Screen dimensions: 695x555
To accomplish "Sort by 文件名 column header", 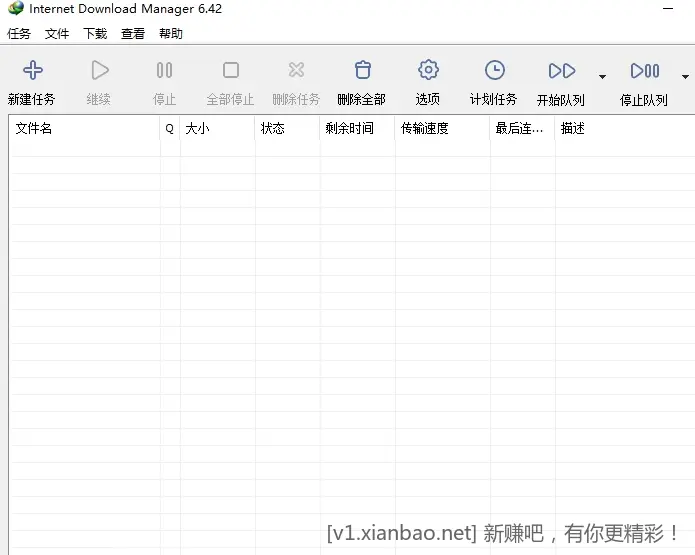I will pyautogui.click(x=84, y=129).
